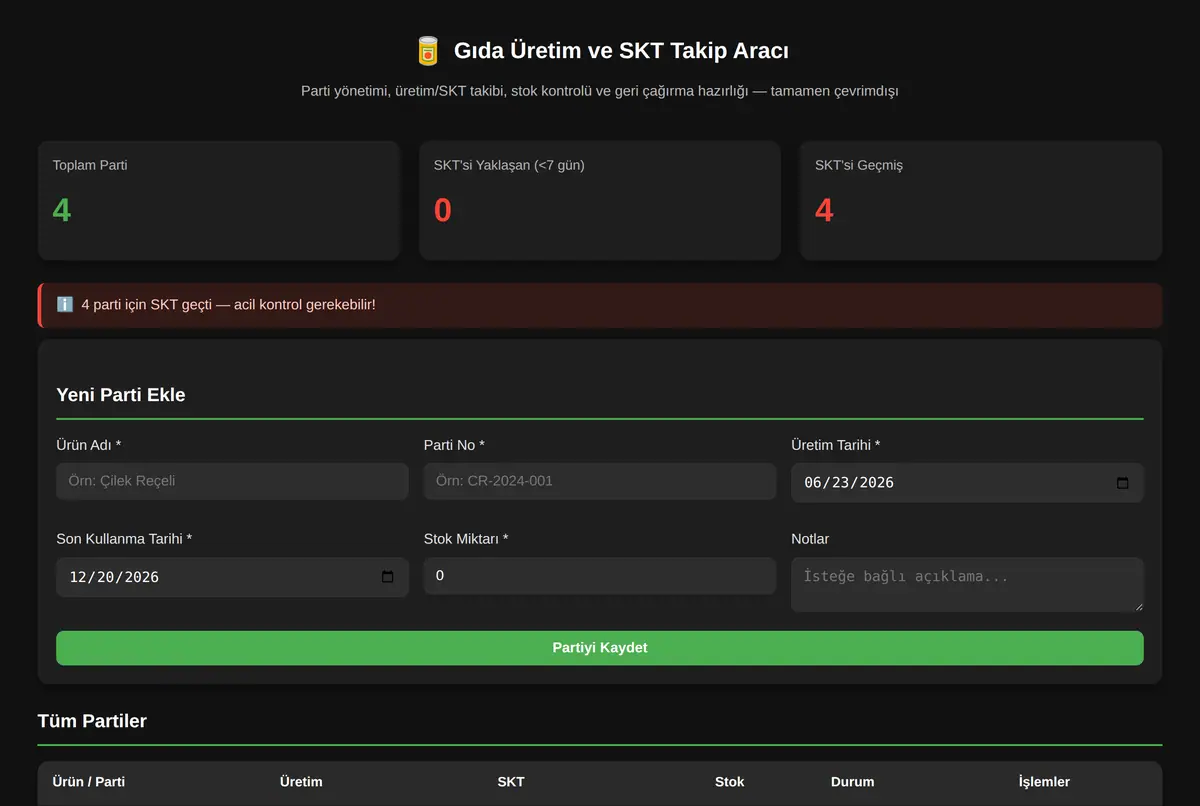Click the Stok Miktarı * label
1200x806 pixels.
click(x=466, y=539)
